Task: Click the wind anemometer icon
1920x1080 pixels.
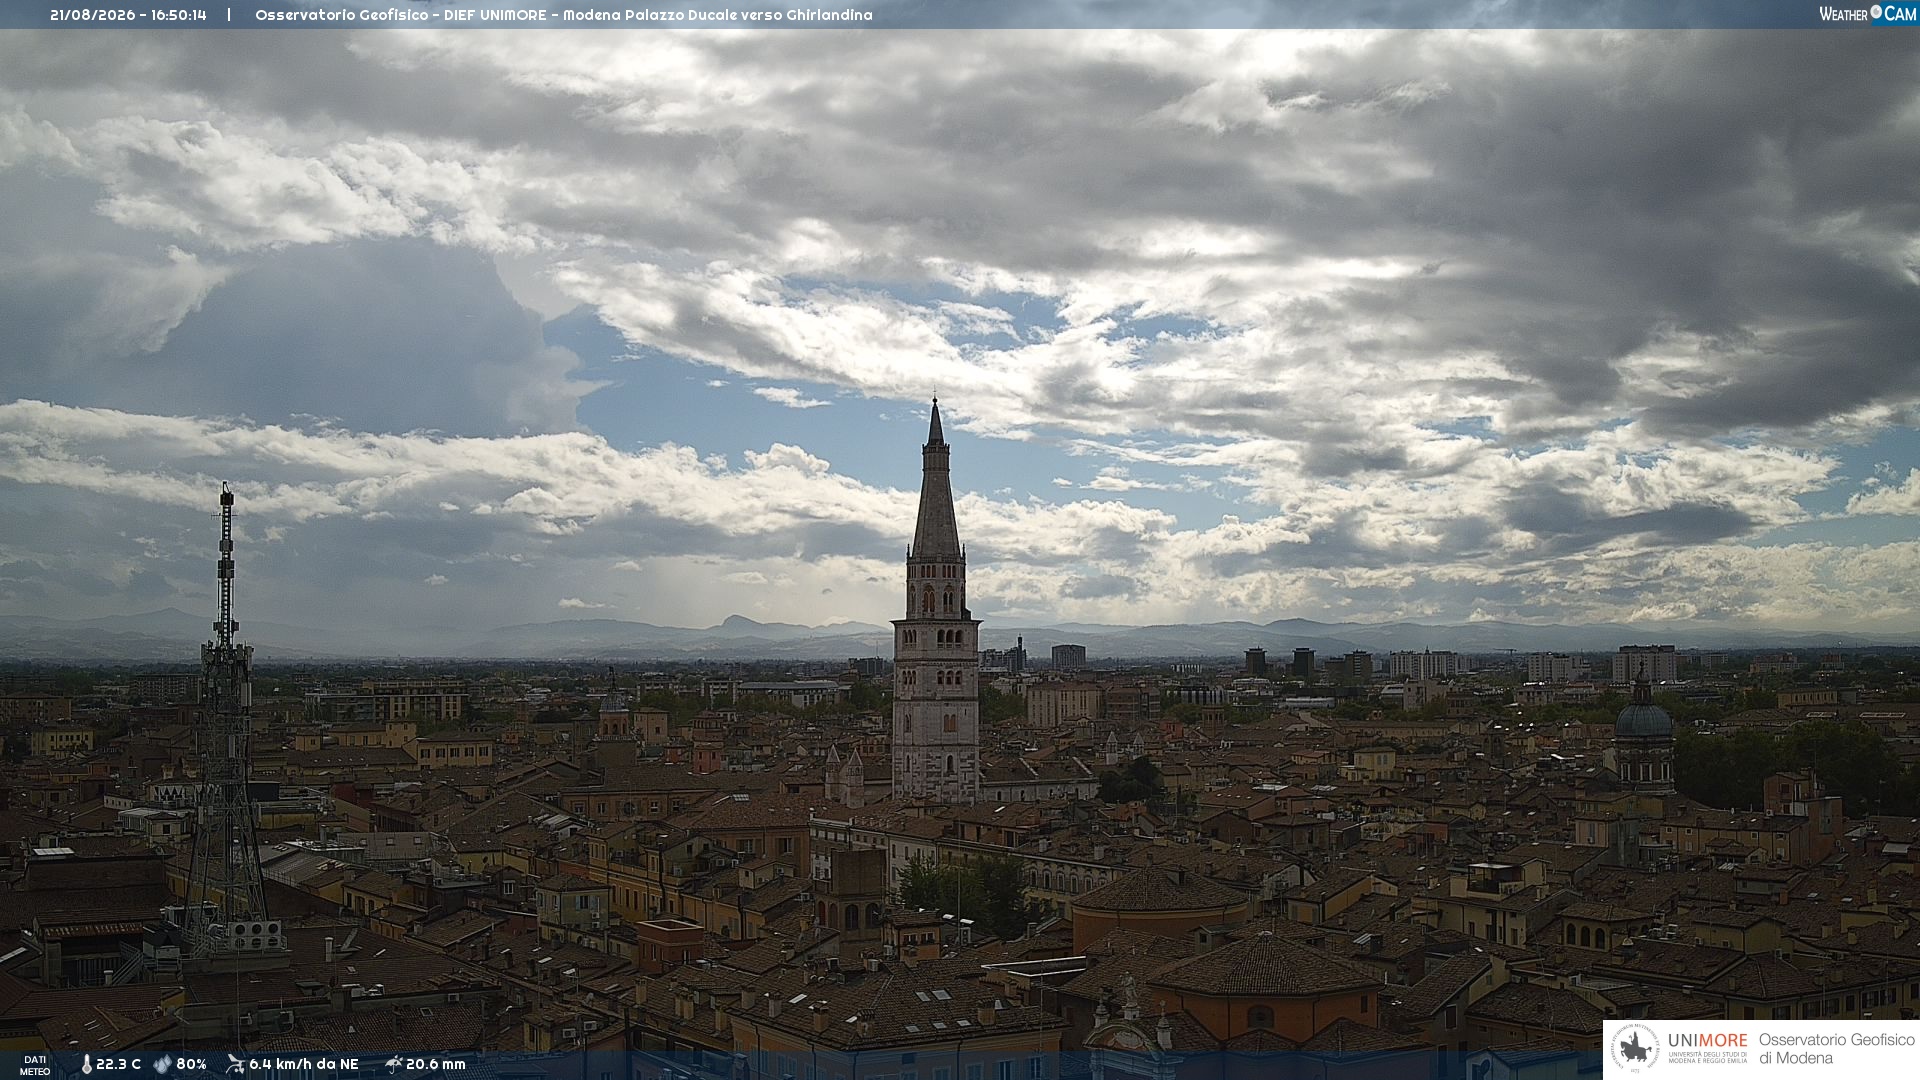Action: pyautogui.click(x=235, y=1064)
